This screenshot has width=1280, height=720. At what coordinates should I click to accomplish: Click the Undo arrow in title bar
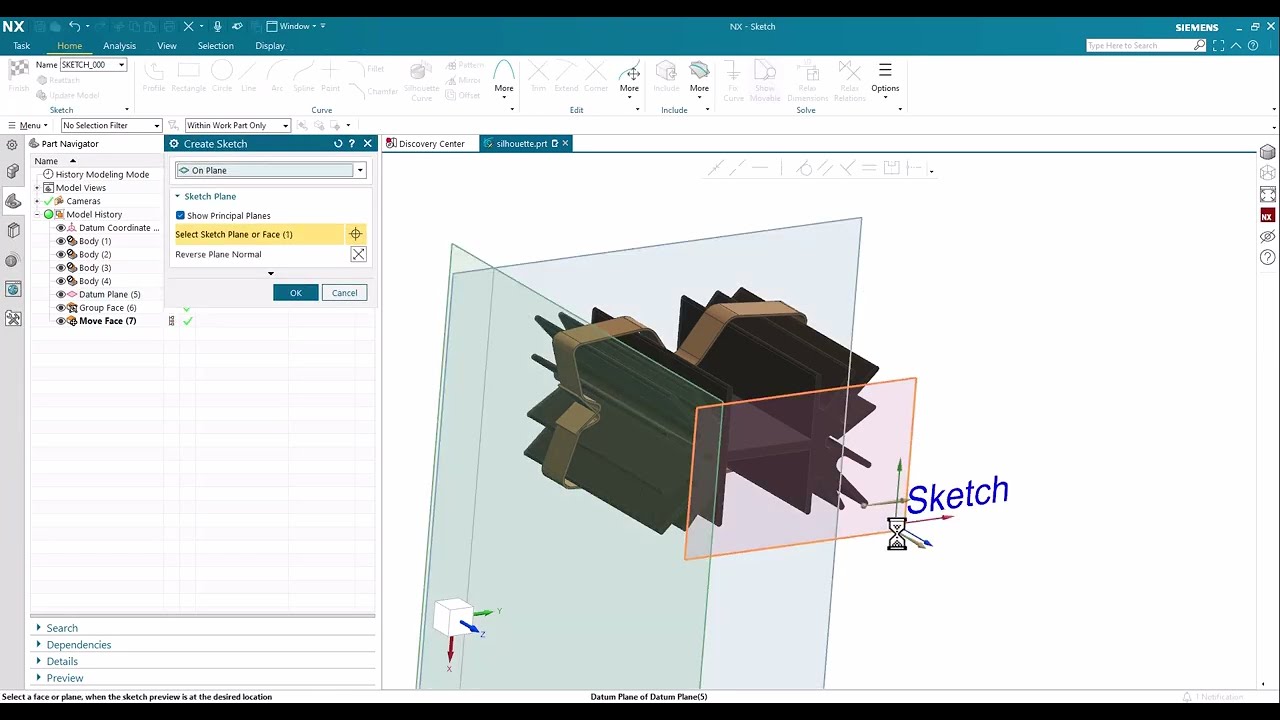pos(75,26)
